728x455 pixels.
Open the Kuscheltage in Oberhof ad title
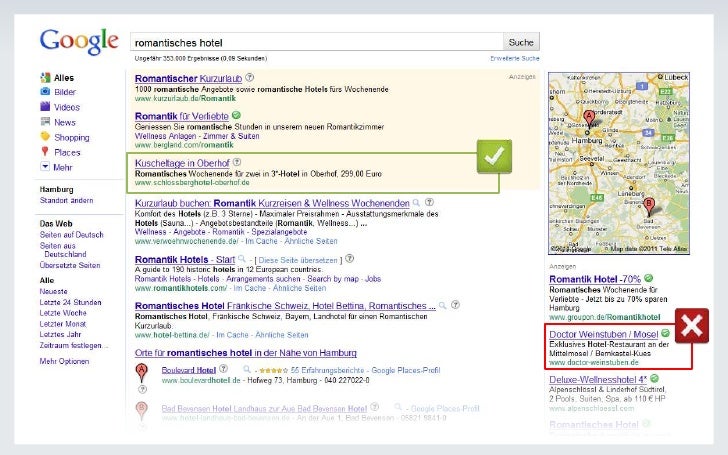(182, 163)
